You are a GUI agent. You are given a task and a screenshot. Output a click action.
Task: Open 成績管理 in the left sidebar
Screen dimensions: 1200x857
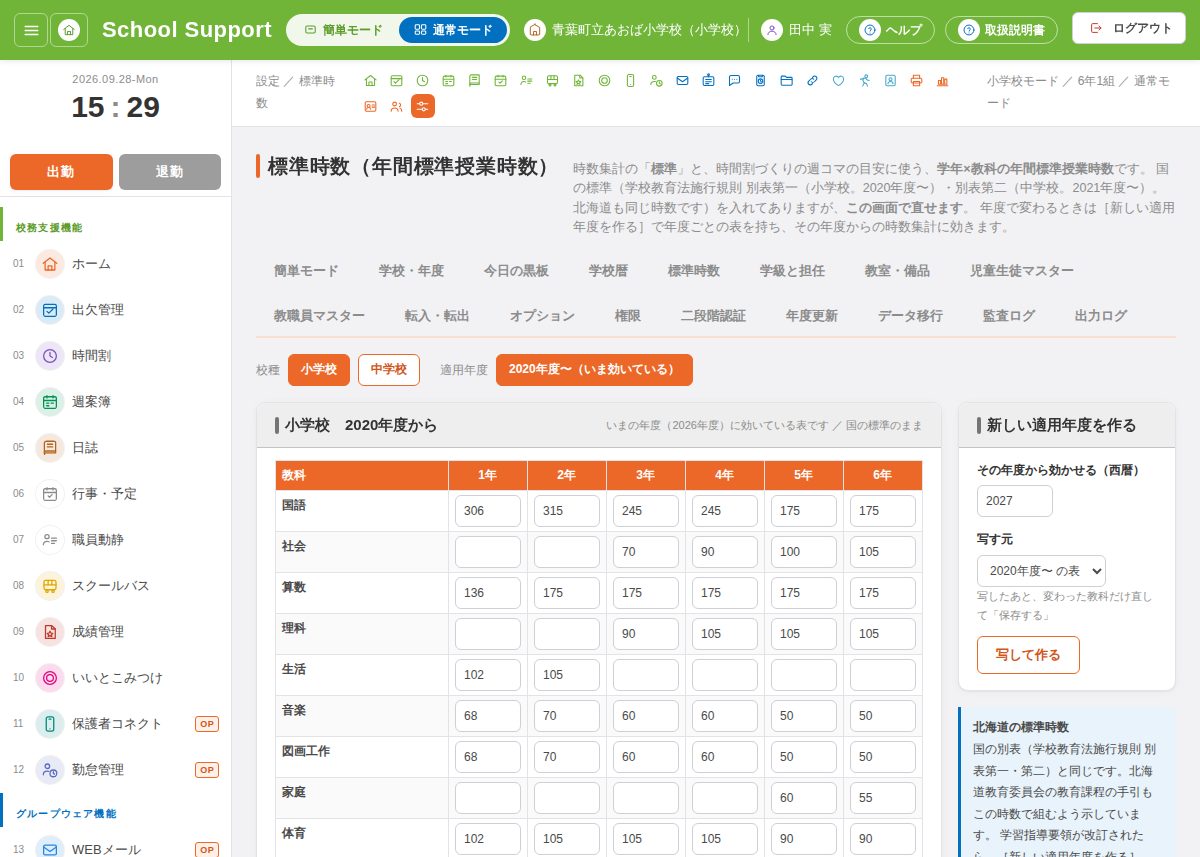(x=116, y=632)
